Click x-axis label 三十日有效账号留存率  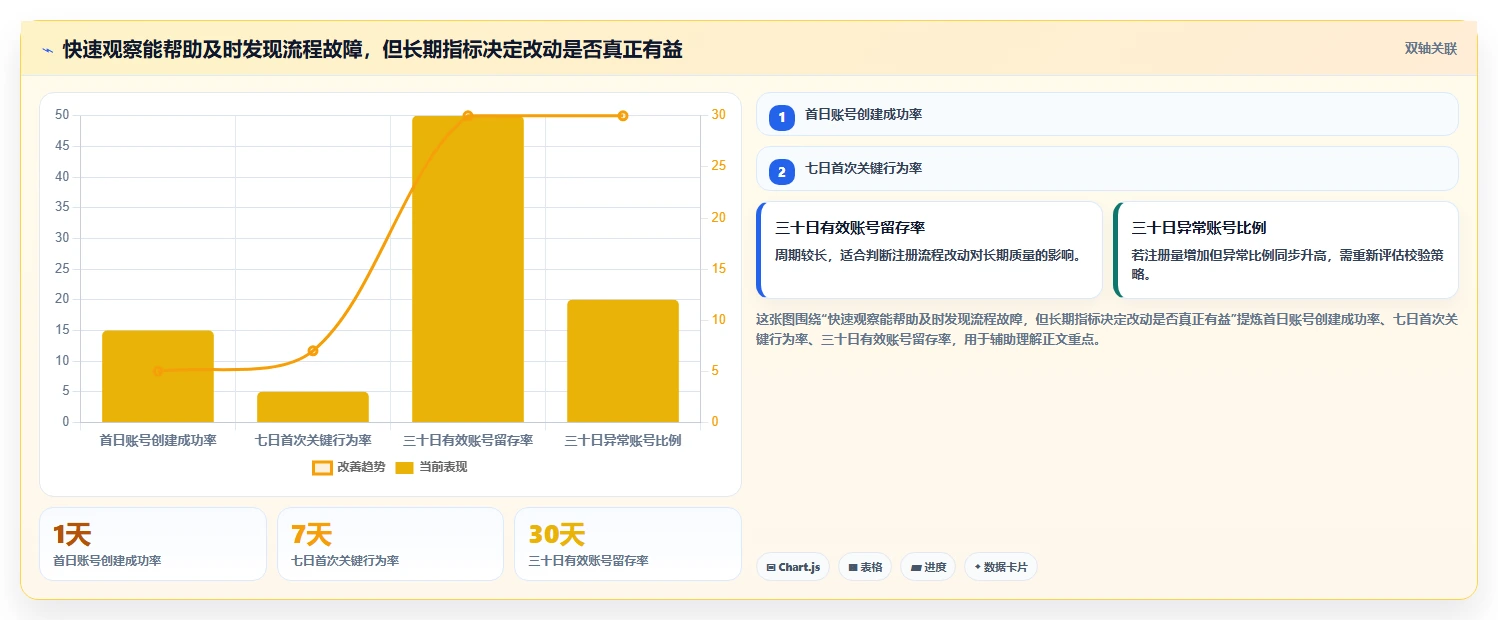coord(468,440)
